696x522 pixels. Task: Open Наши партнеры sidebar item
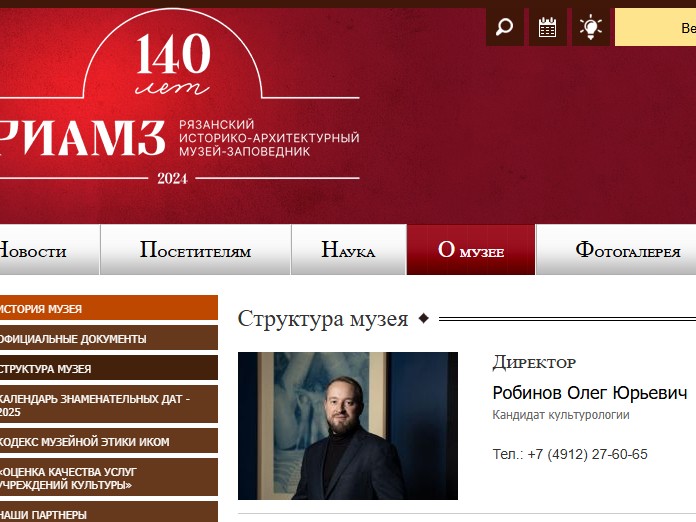click(x=109, y=512)
